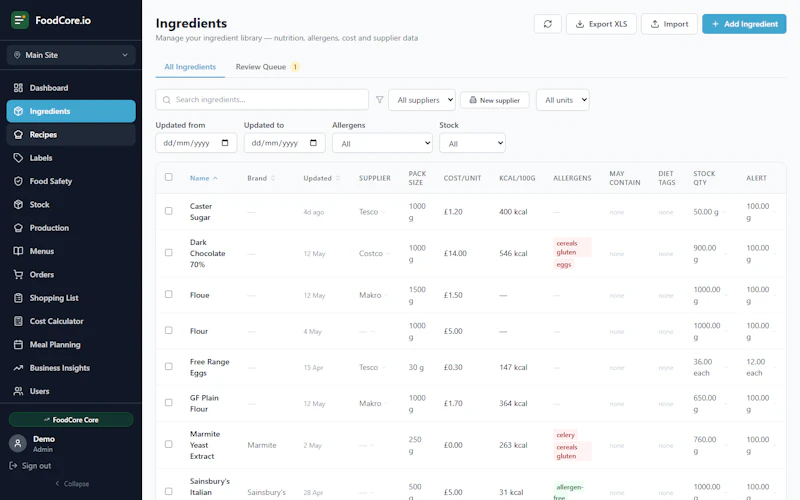Open the Users people icon
This screenshot has width=800, height=500.
click(x=18, y=391)
